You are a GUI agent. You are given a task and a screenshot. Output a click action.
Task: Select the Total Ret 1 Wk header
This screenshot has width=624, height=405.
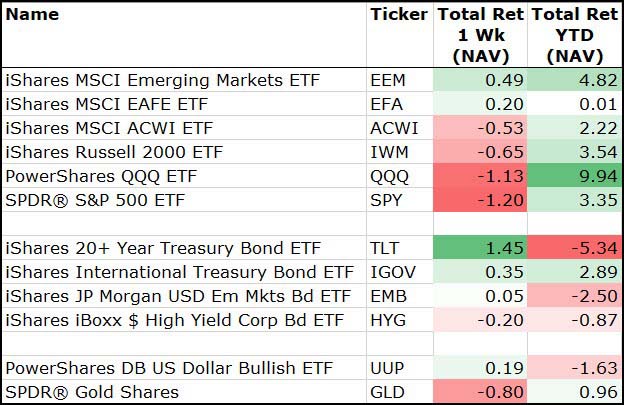481,35
